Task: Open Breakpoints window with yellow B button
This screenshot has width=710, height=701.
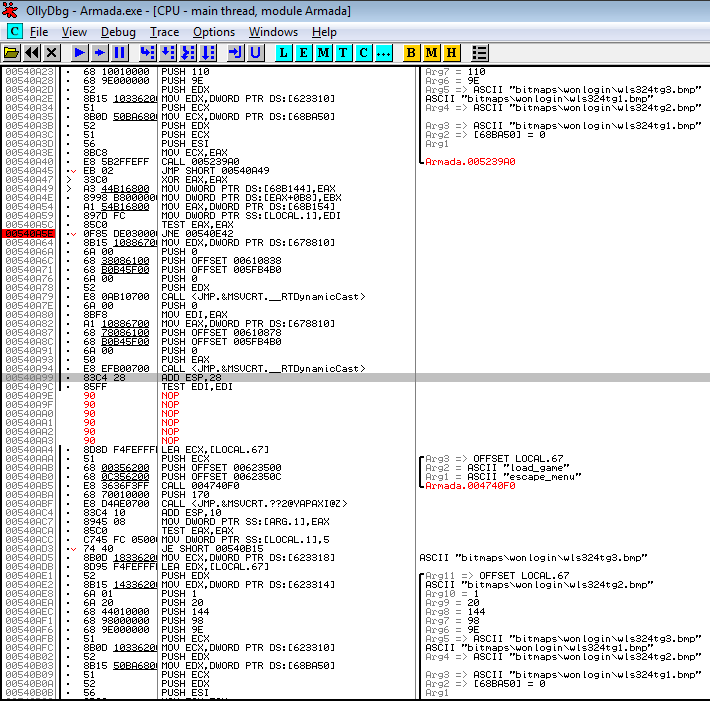Action: [x=411, y=53]
